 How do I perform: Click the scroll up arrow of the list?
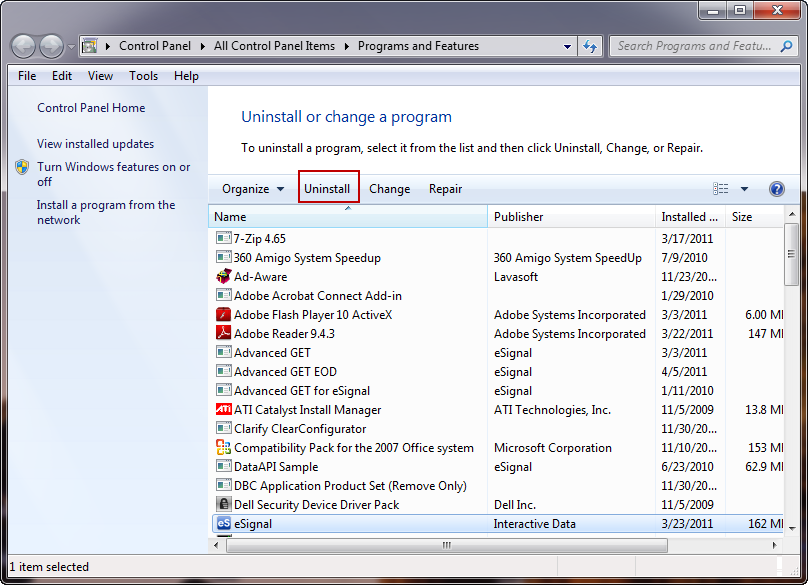tap(792, 213)
